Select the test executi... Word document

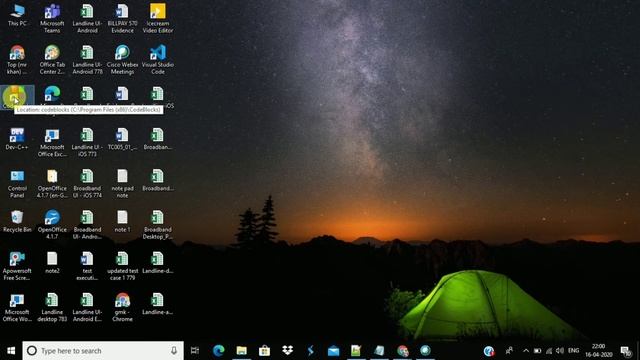[x=87, y=266]
